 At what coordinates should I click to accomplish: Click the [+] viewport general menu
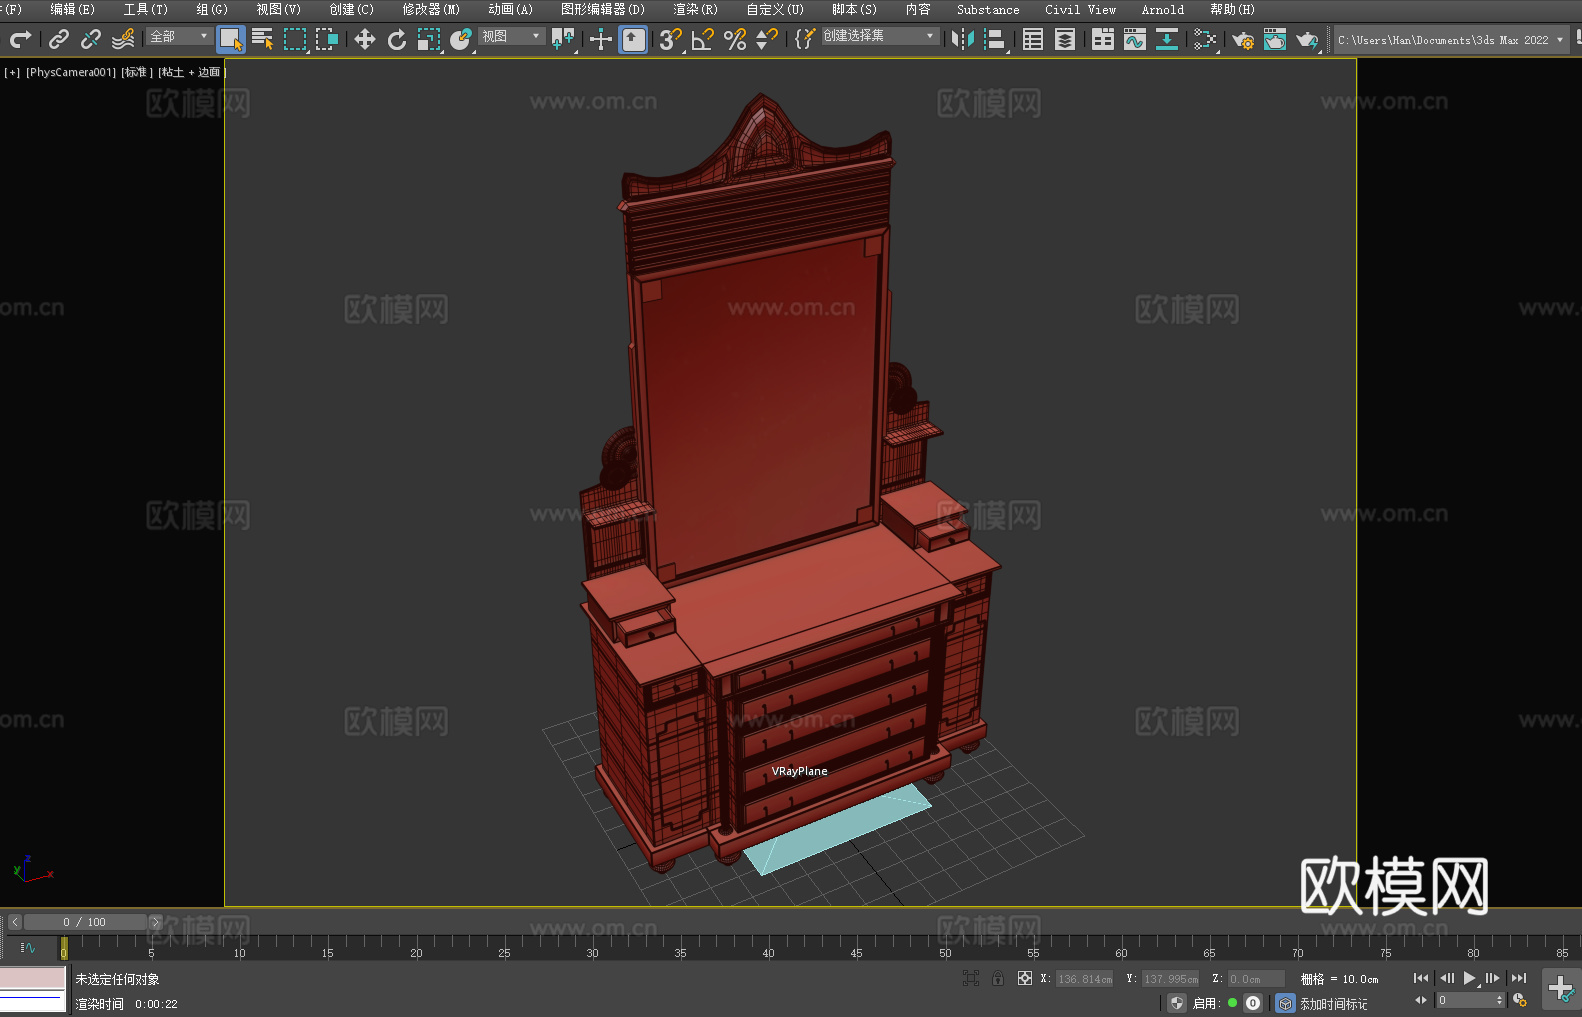pos(12,72)
